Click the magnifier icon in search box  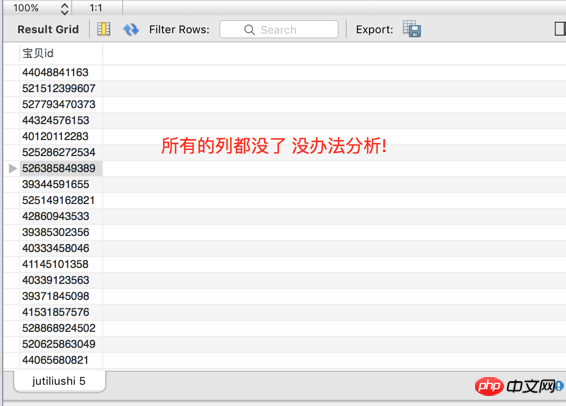tap(249, 30)
